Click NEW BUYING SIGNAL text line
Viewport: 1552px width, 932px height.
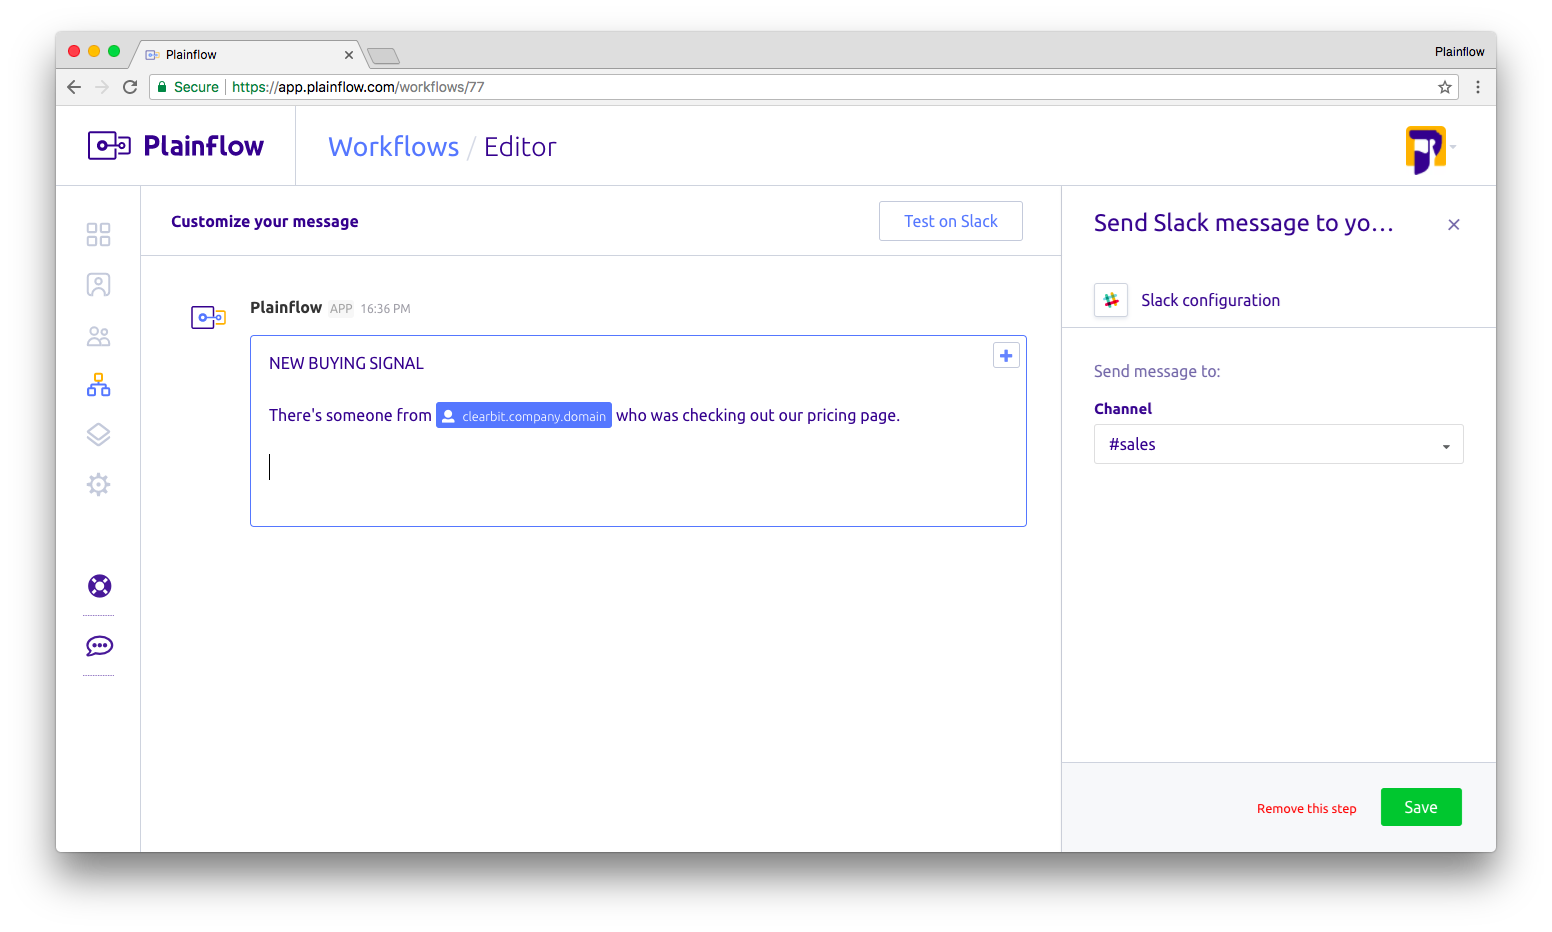pos(346,363)
